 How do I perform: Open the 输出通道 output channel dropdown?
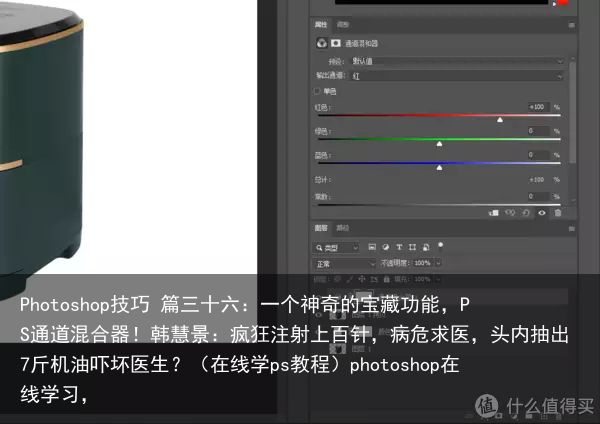[x=457, y=76]
